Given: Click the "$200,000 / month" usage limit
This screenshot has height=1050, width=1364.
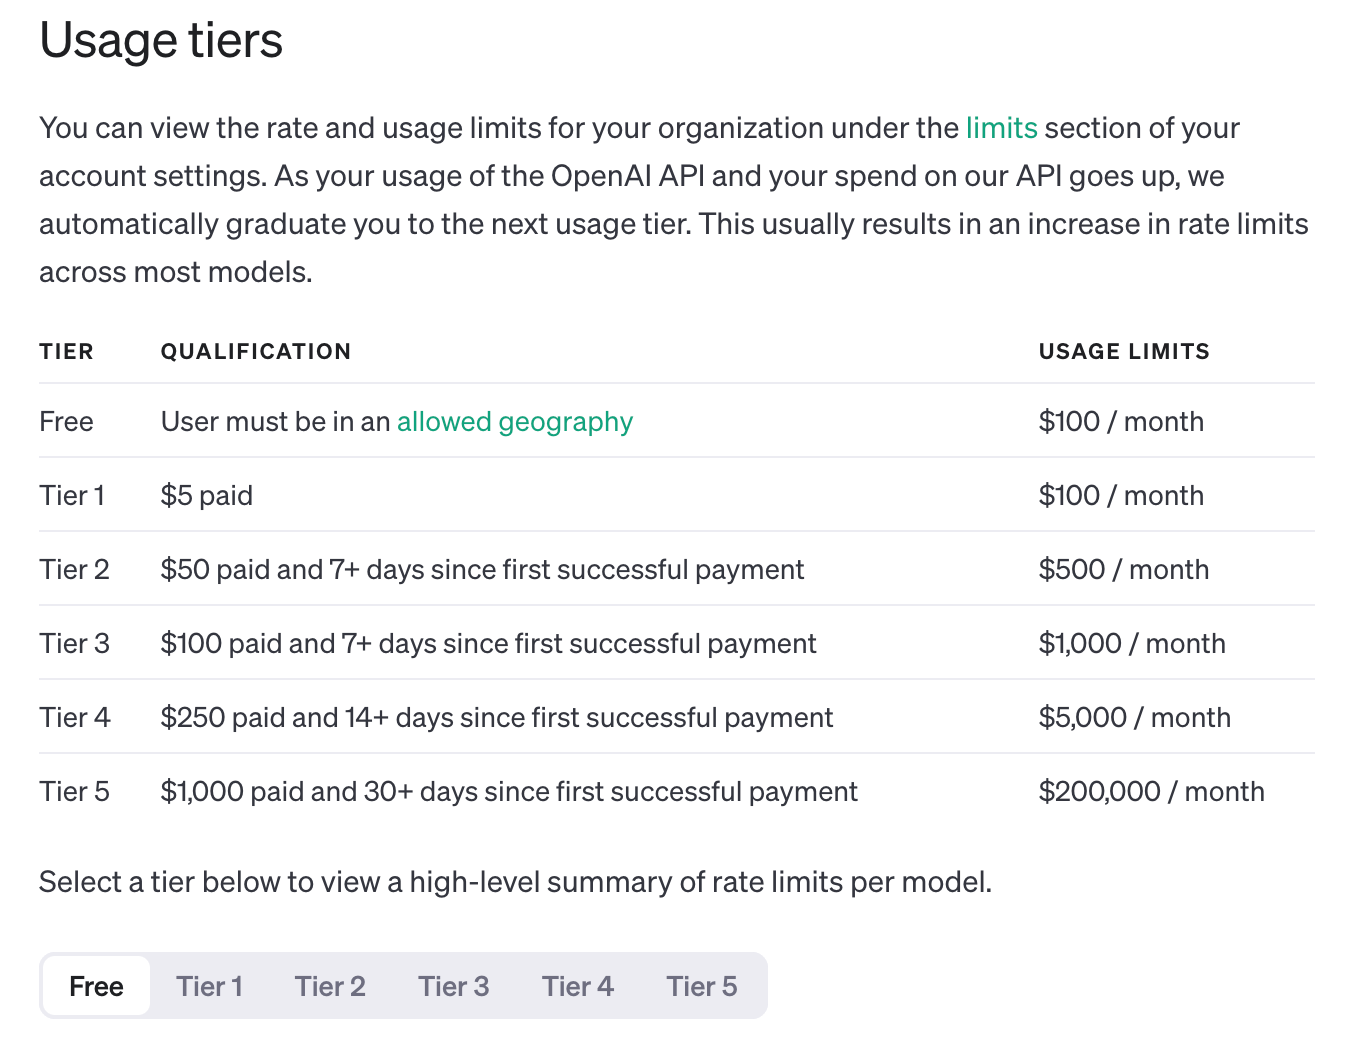Looking at the screenshot, I should pos(1151,792).
